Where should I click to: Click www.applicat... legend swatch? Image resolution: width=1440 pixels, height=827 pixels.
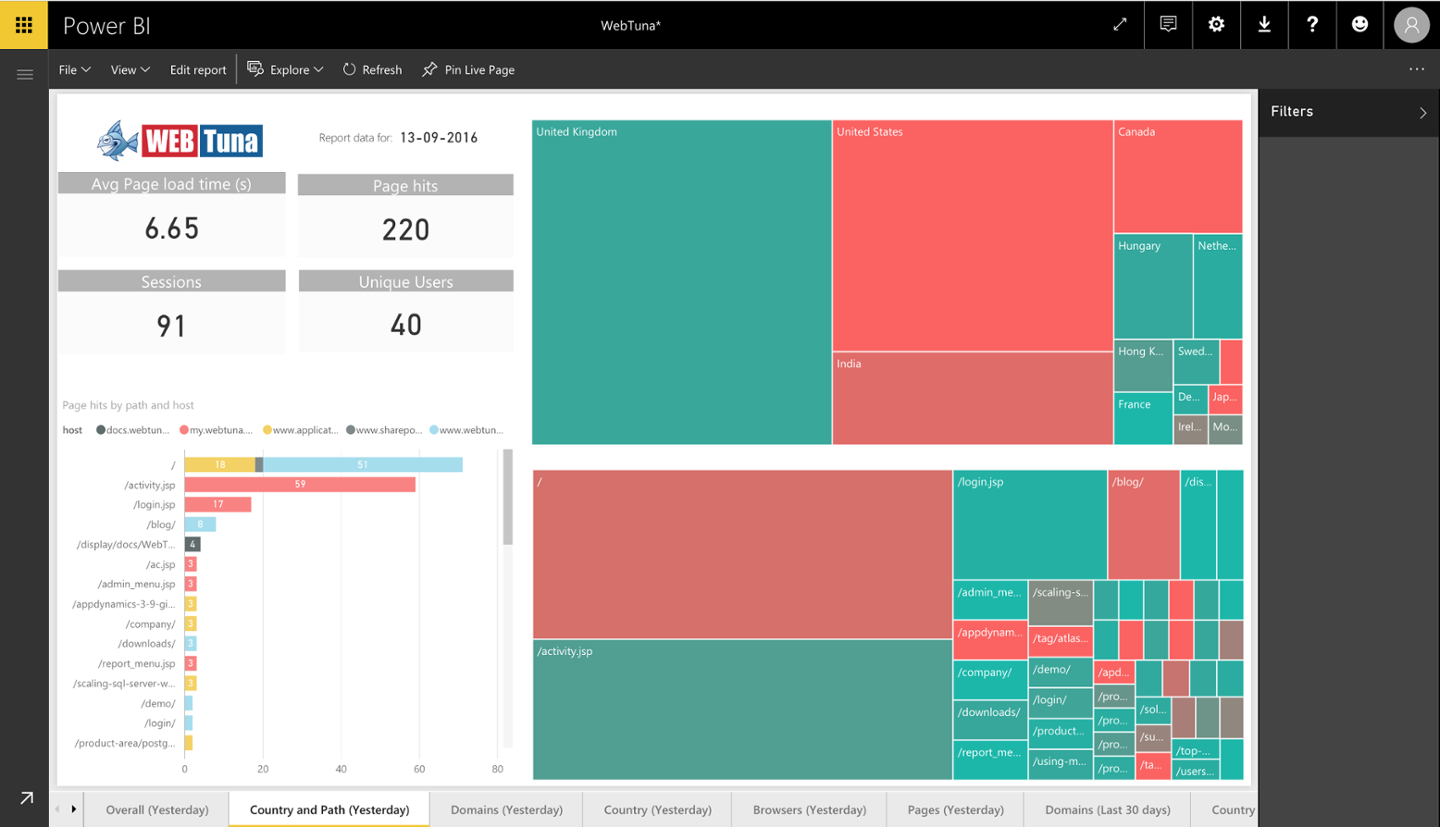point(267,430)
